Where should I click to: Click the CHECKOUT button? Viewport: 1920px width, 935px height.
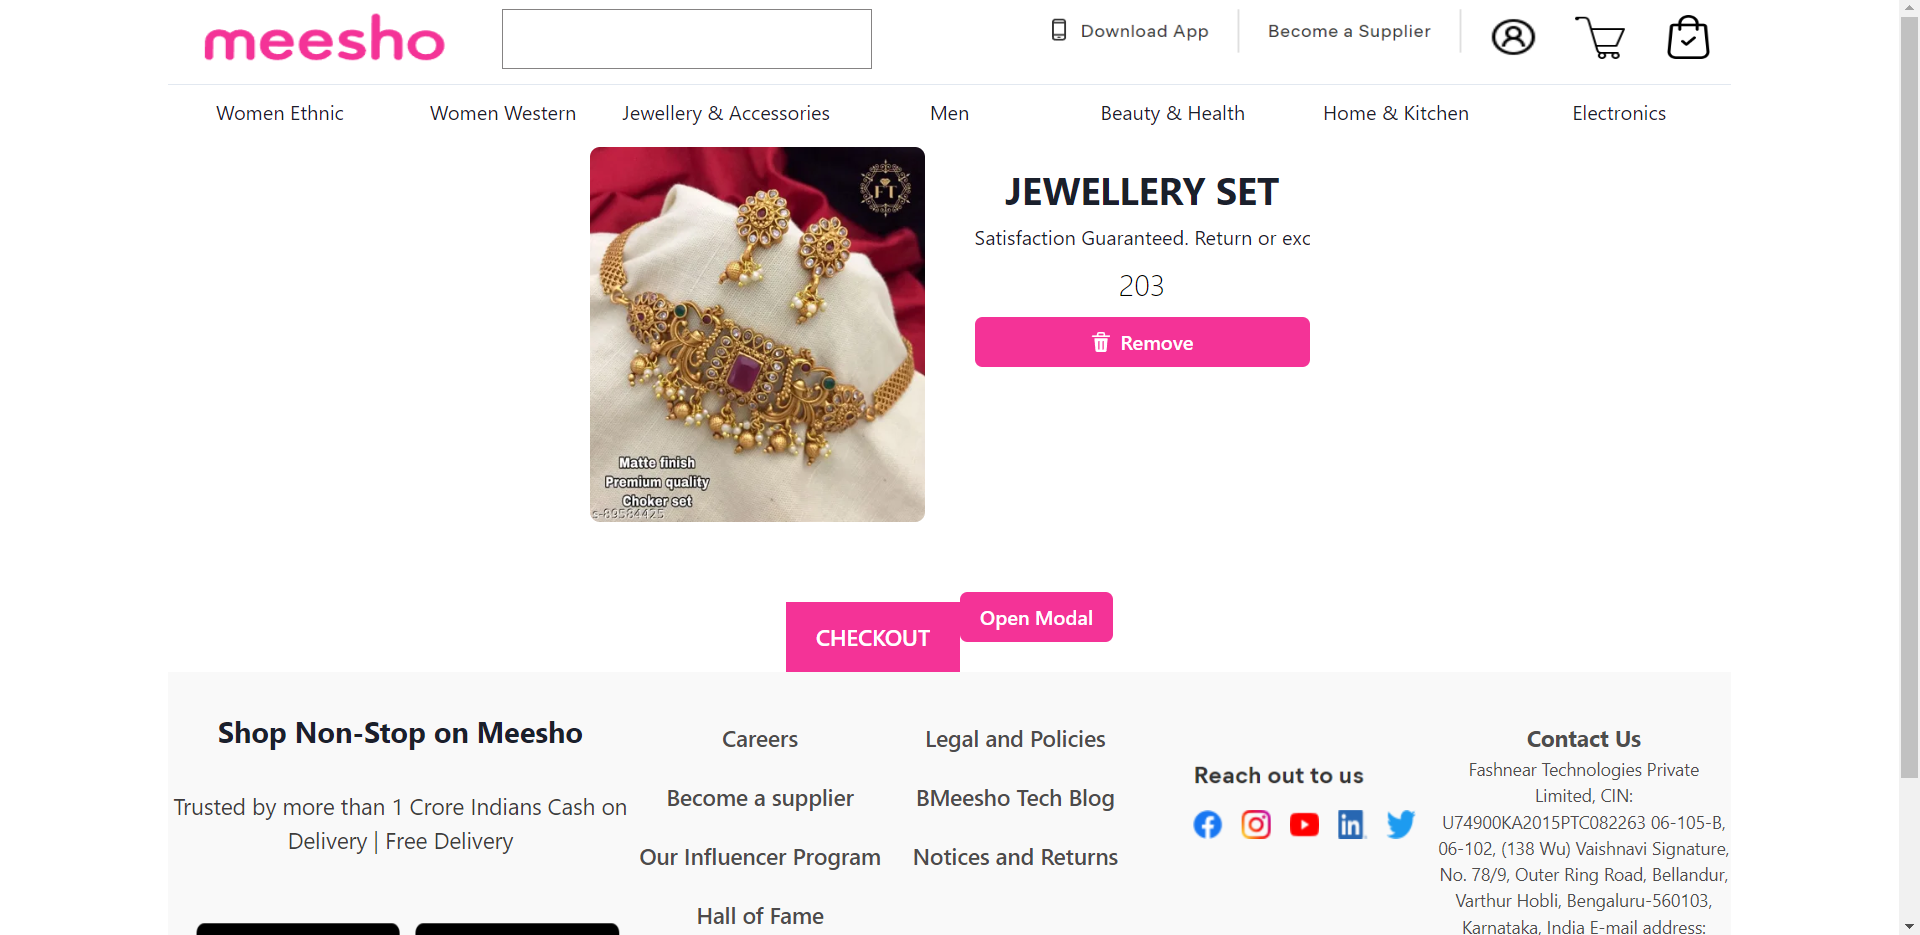(872, 637)
